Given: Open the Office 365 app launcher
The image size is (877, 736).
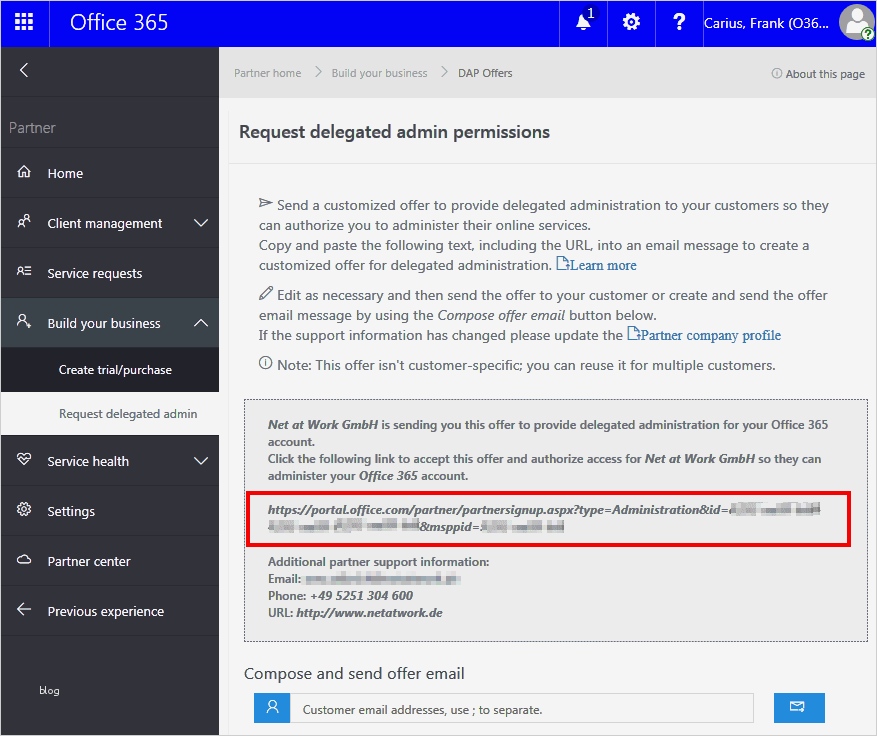Looking at the screenshot, I should click(x=24, y=23).
